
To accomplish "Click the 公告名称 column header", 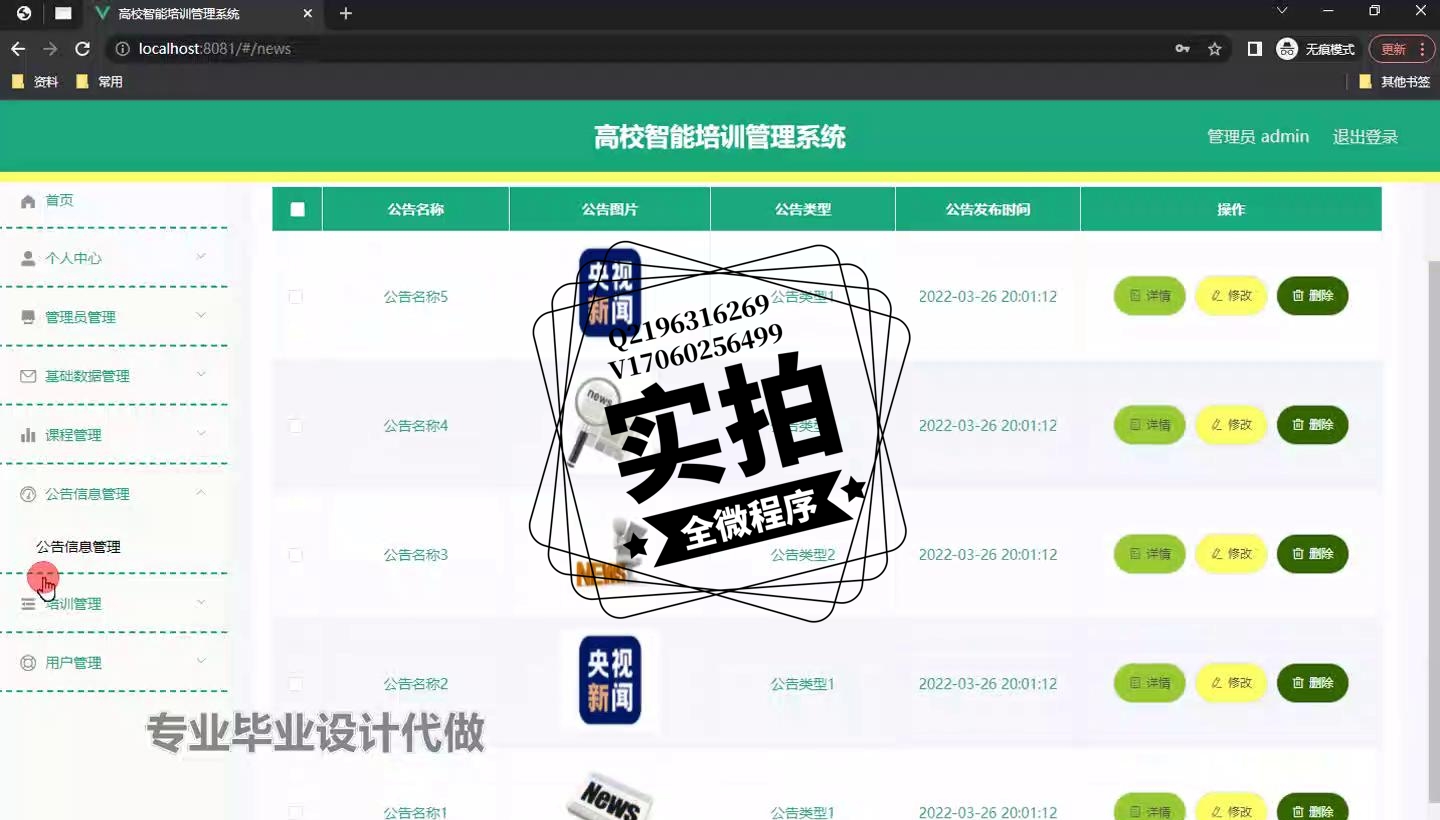I will 416,209.
